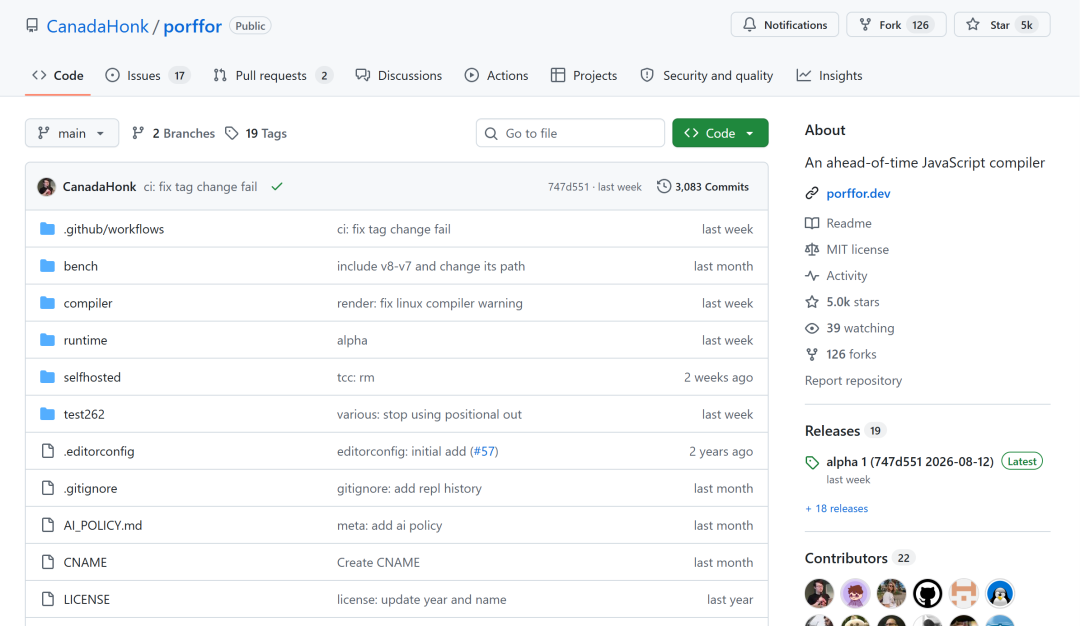
Task: Click the folder icon beside compiler
Action: click(48, 303)
